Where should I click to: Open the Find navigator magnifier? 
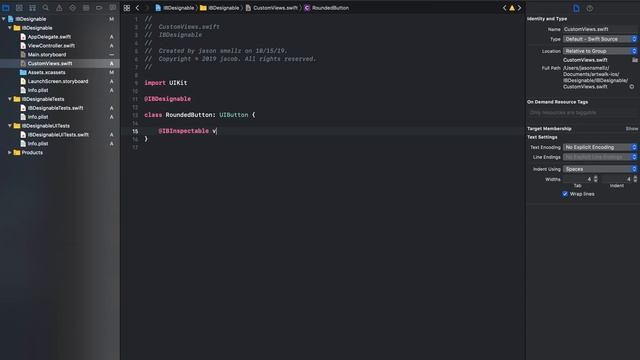coord(45,8)
